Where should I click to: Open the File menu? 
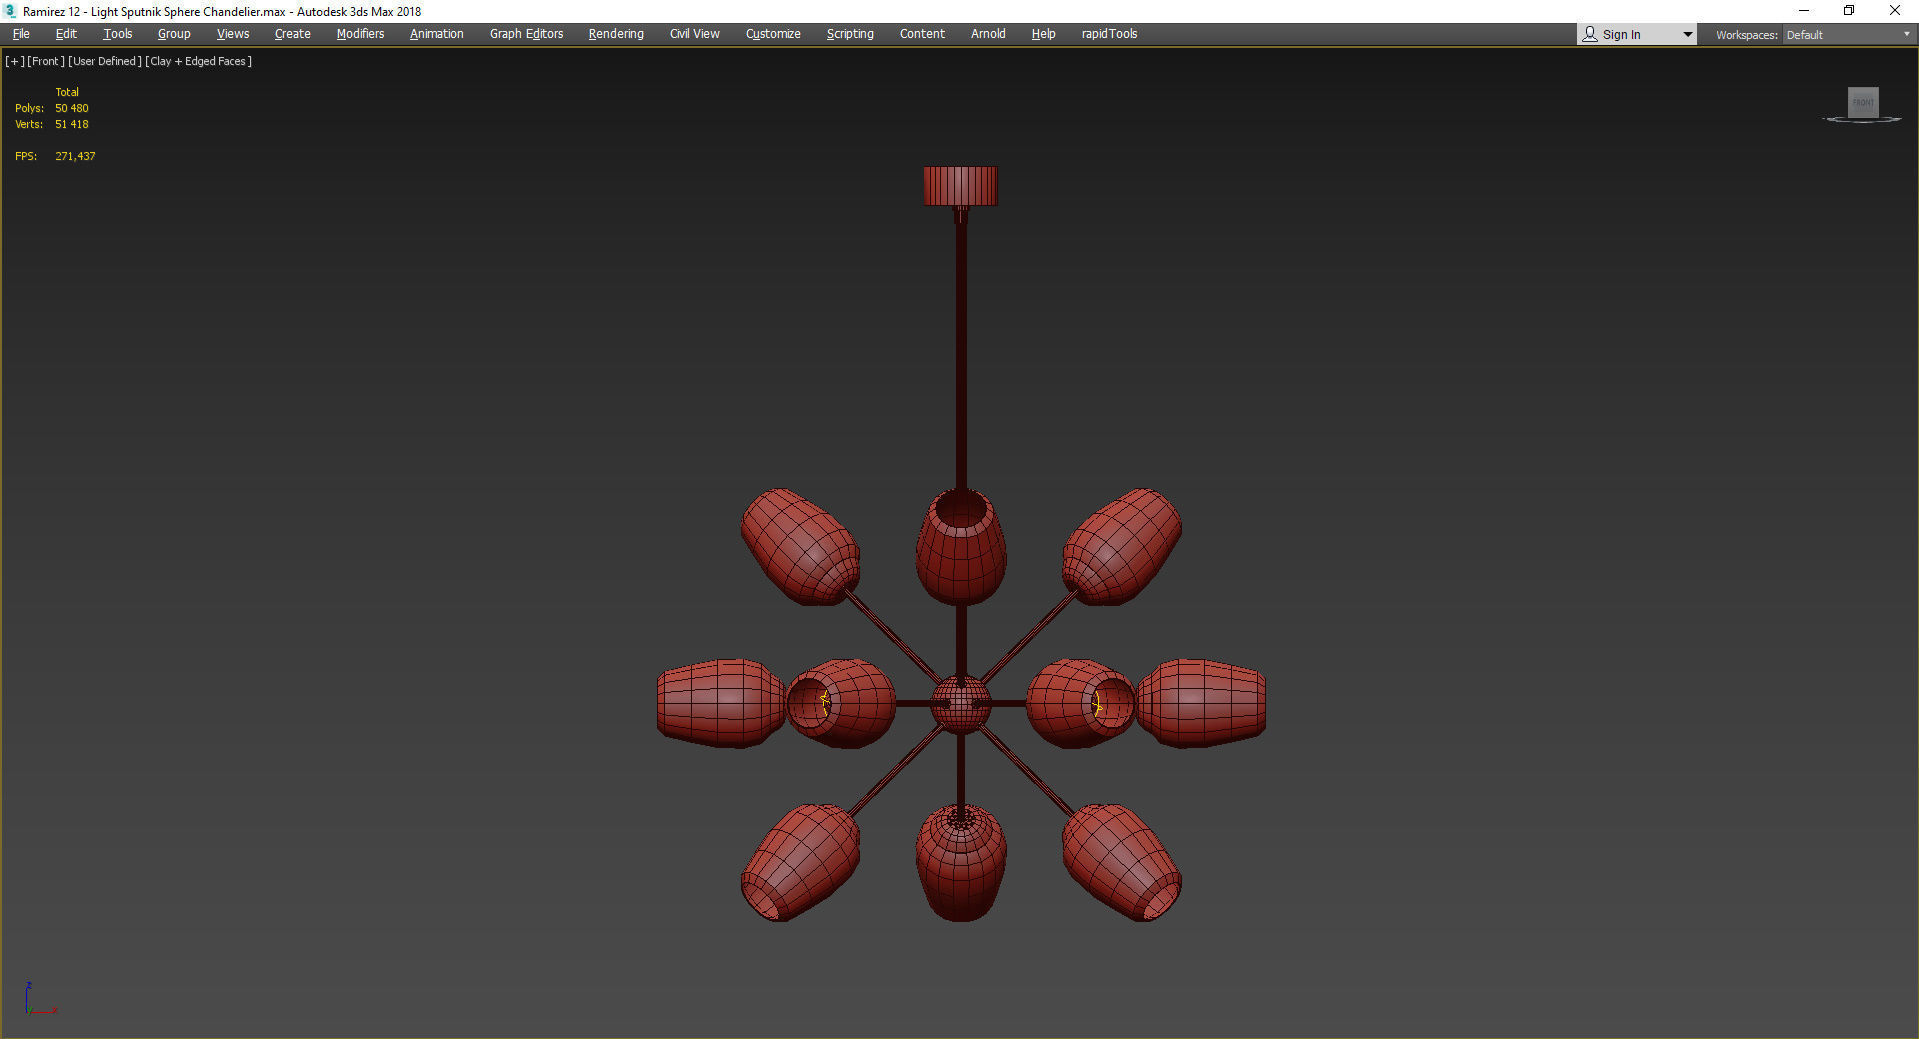(x=21, y=34)
